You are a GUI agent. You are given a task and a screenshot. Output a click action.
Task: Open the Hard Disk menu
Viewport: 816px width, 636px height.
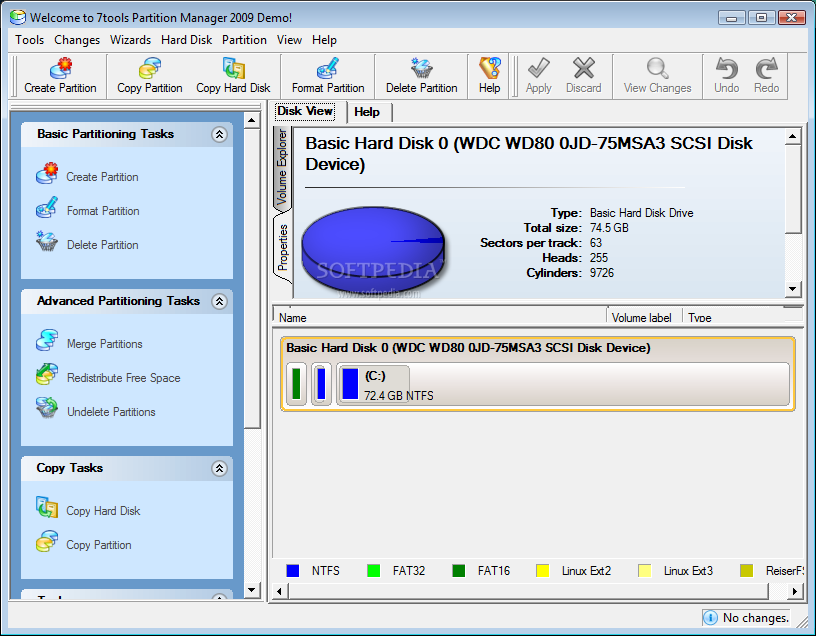[186, 40]
